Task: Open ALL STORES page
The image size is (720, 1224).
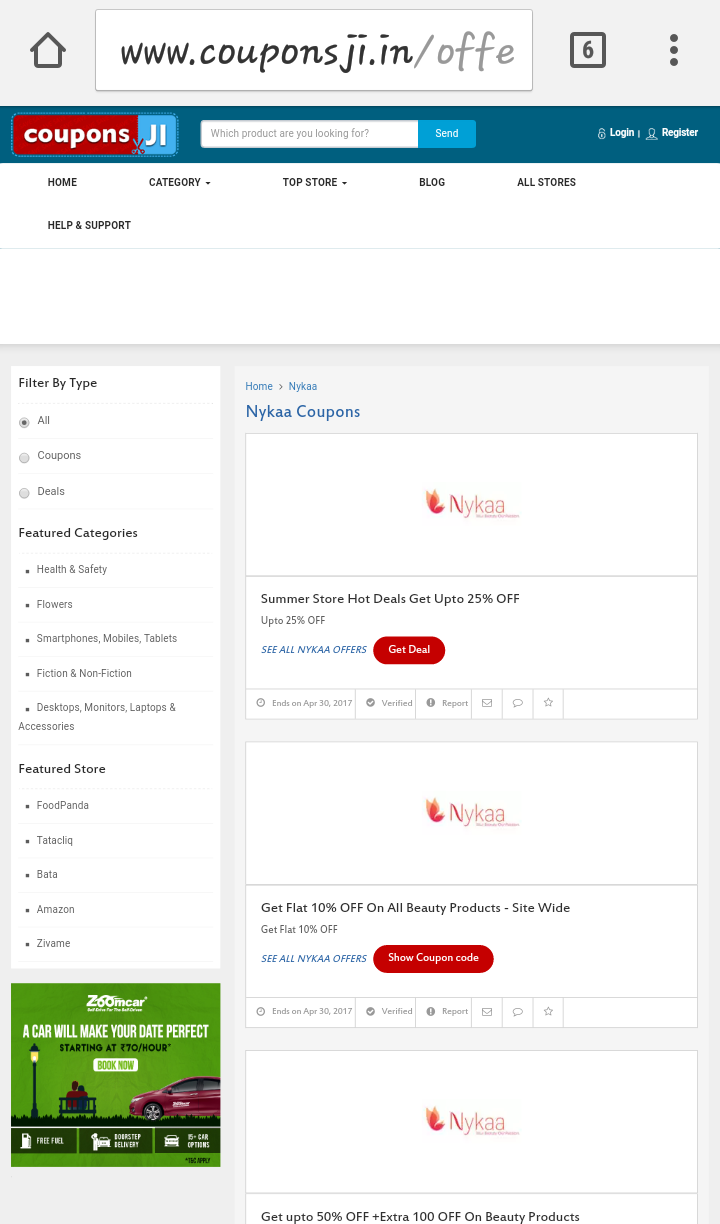Action: [546, 183]
